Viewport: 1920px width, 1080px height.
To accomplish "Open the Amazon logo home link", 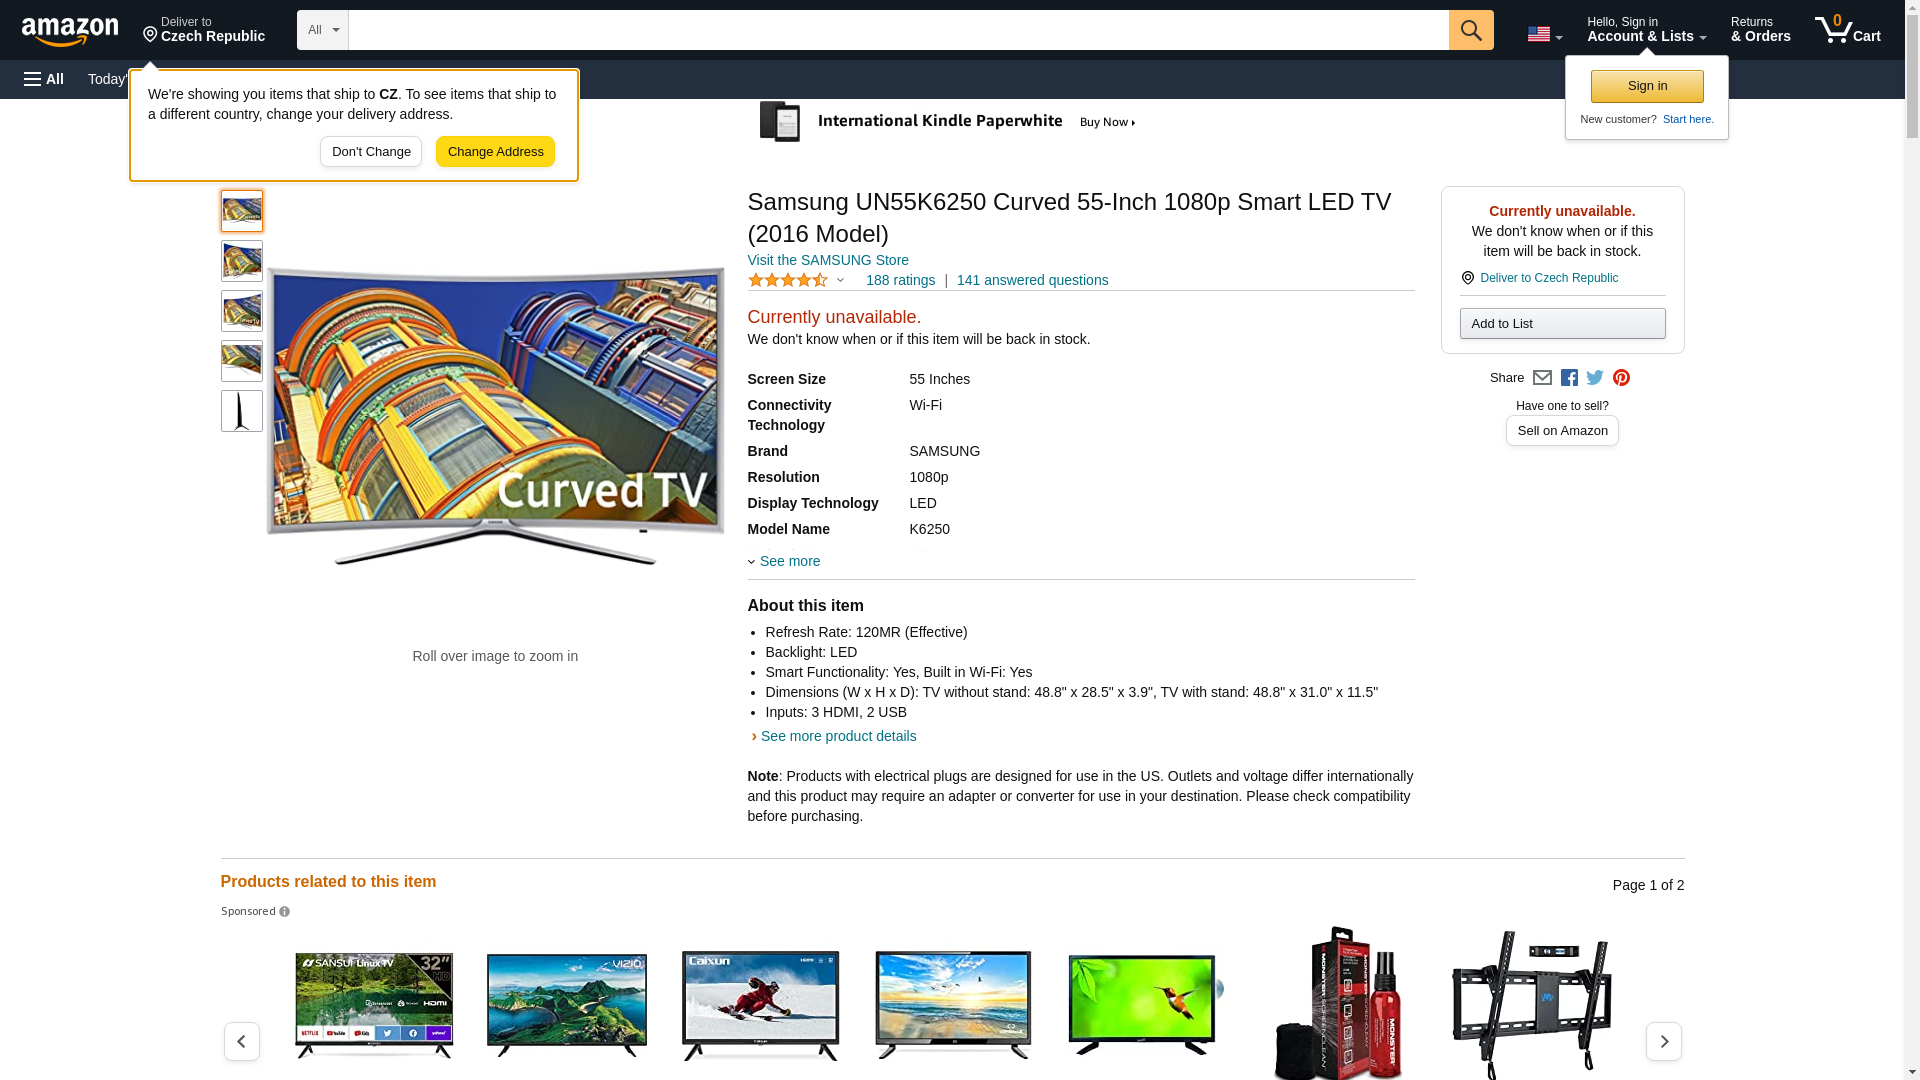I will (x=70, y=32).
